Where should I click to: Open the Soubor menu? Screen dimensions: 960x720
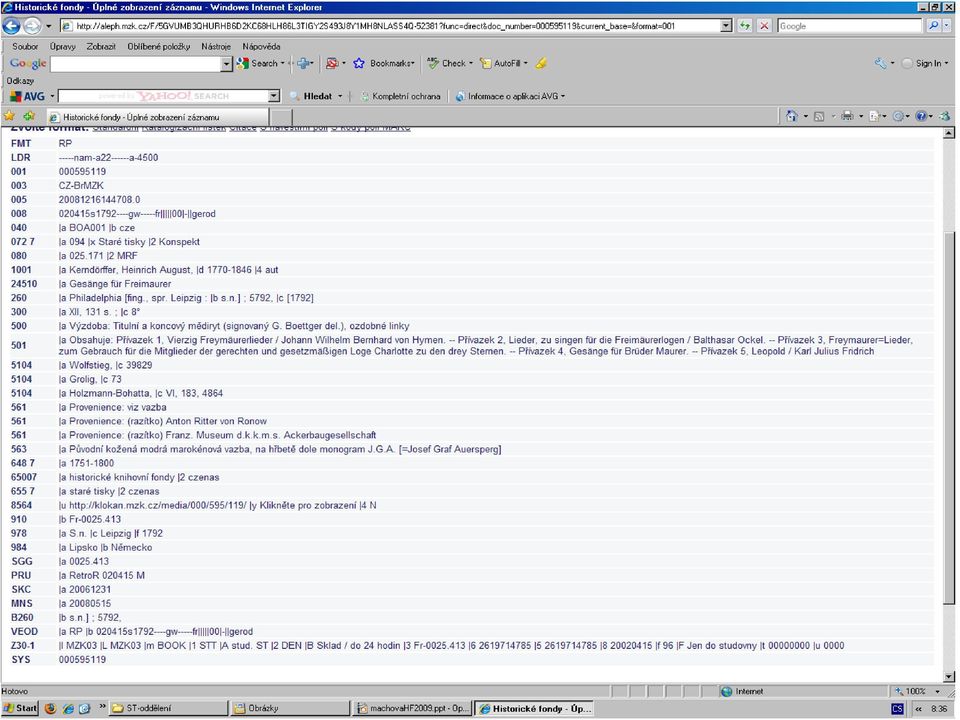click(x=25, y=47)
